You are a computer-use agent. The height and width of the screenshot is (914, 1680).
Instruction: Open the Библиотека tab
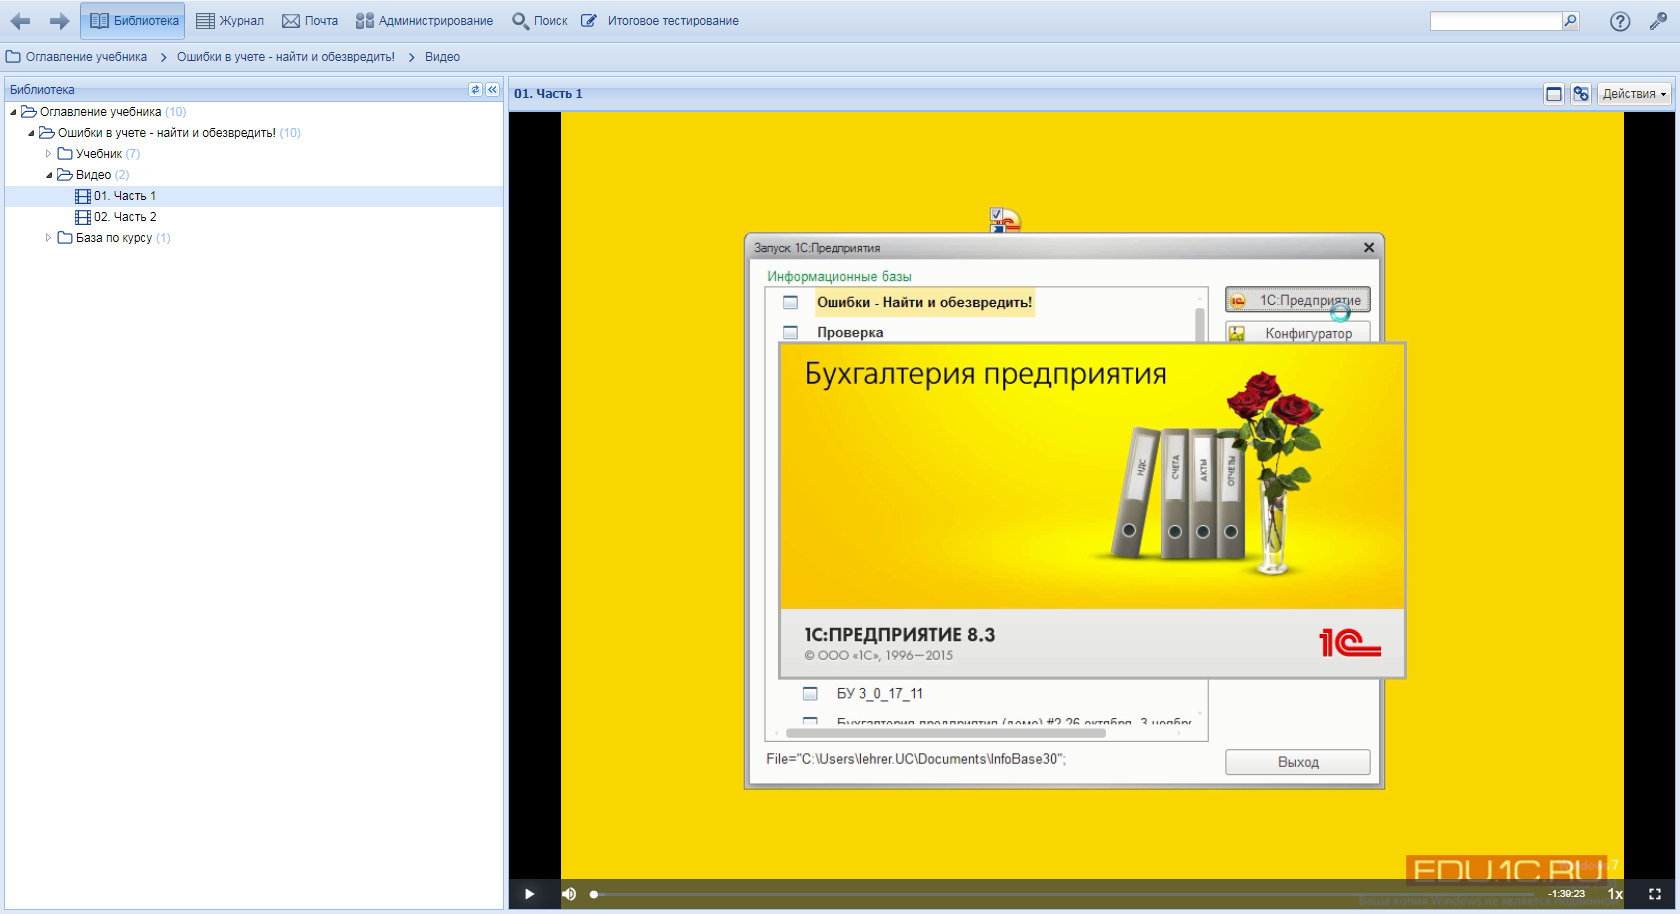click(133, 21)
